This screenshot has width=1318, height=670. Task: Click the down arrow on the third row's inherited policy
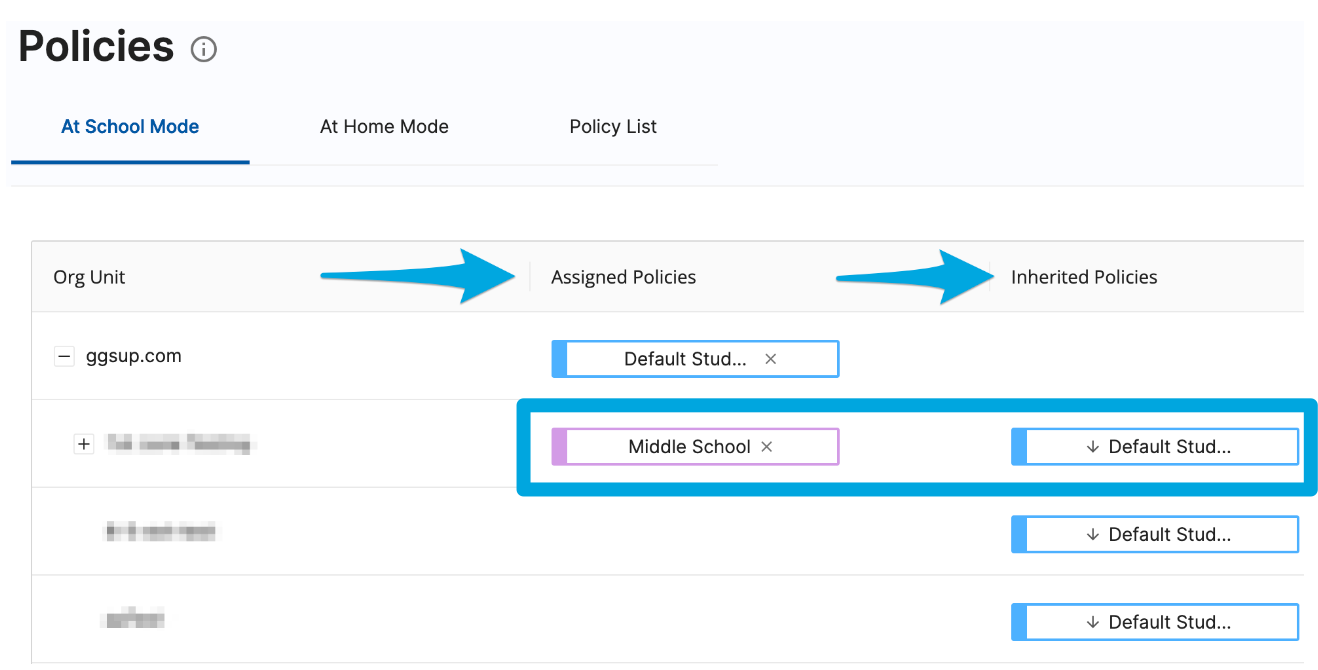[x=1091, y=534]
